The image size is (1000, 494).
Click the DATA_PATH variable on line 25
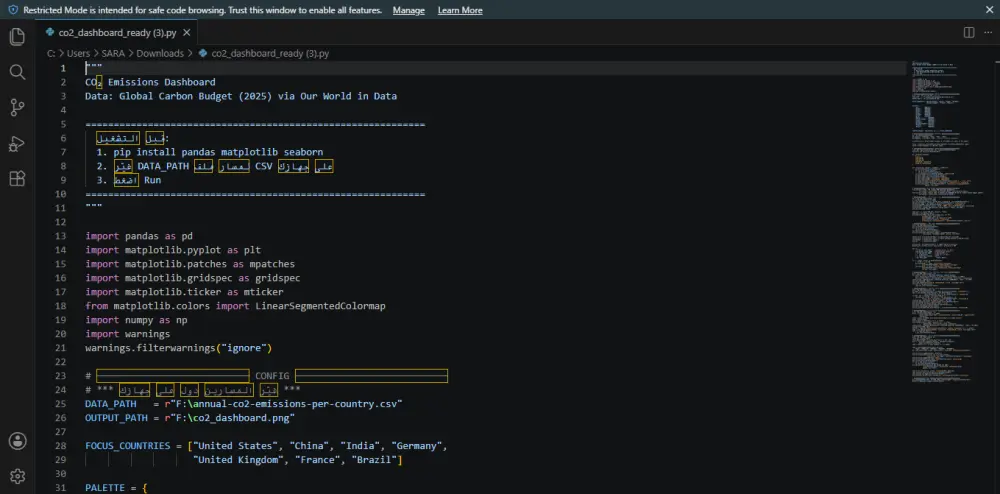pyautogui.click(x=110, y=404)
